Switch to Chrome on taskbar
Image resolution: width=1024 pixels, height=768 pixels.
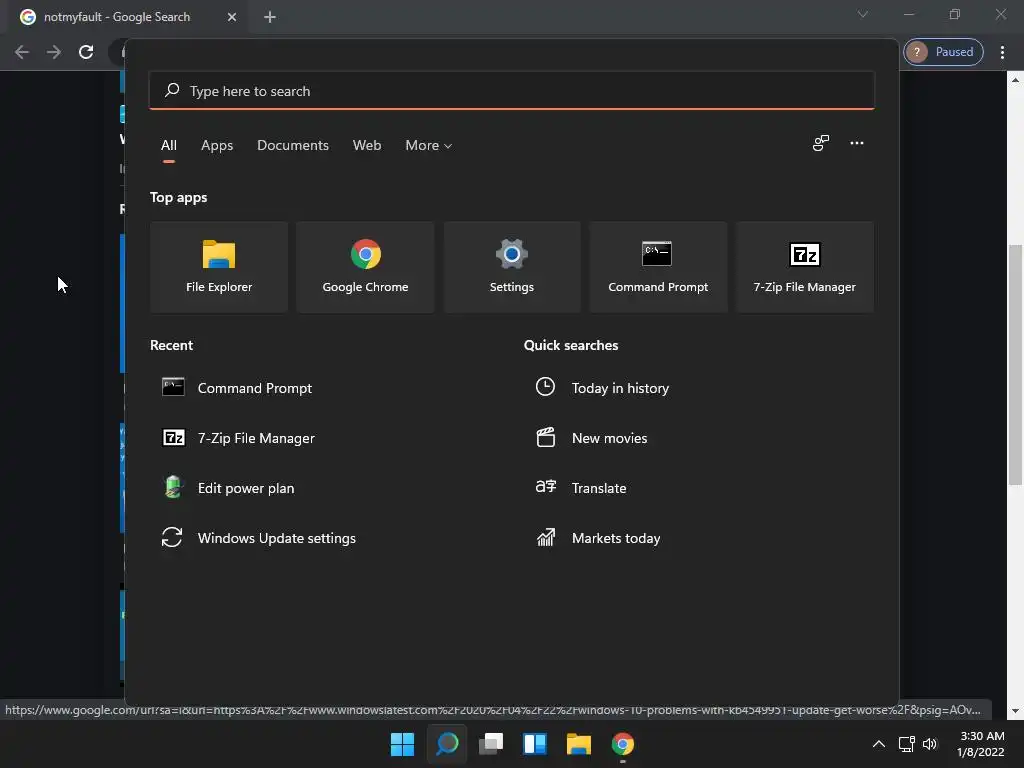point(622,744)
